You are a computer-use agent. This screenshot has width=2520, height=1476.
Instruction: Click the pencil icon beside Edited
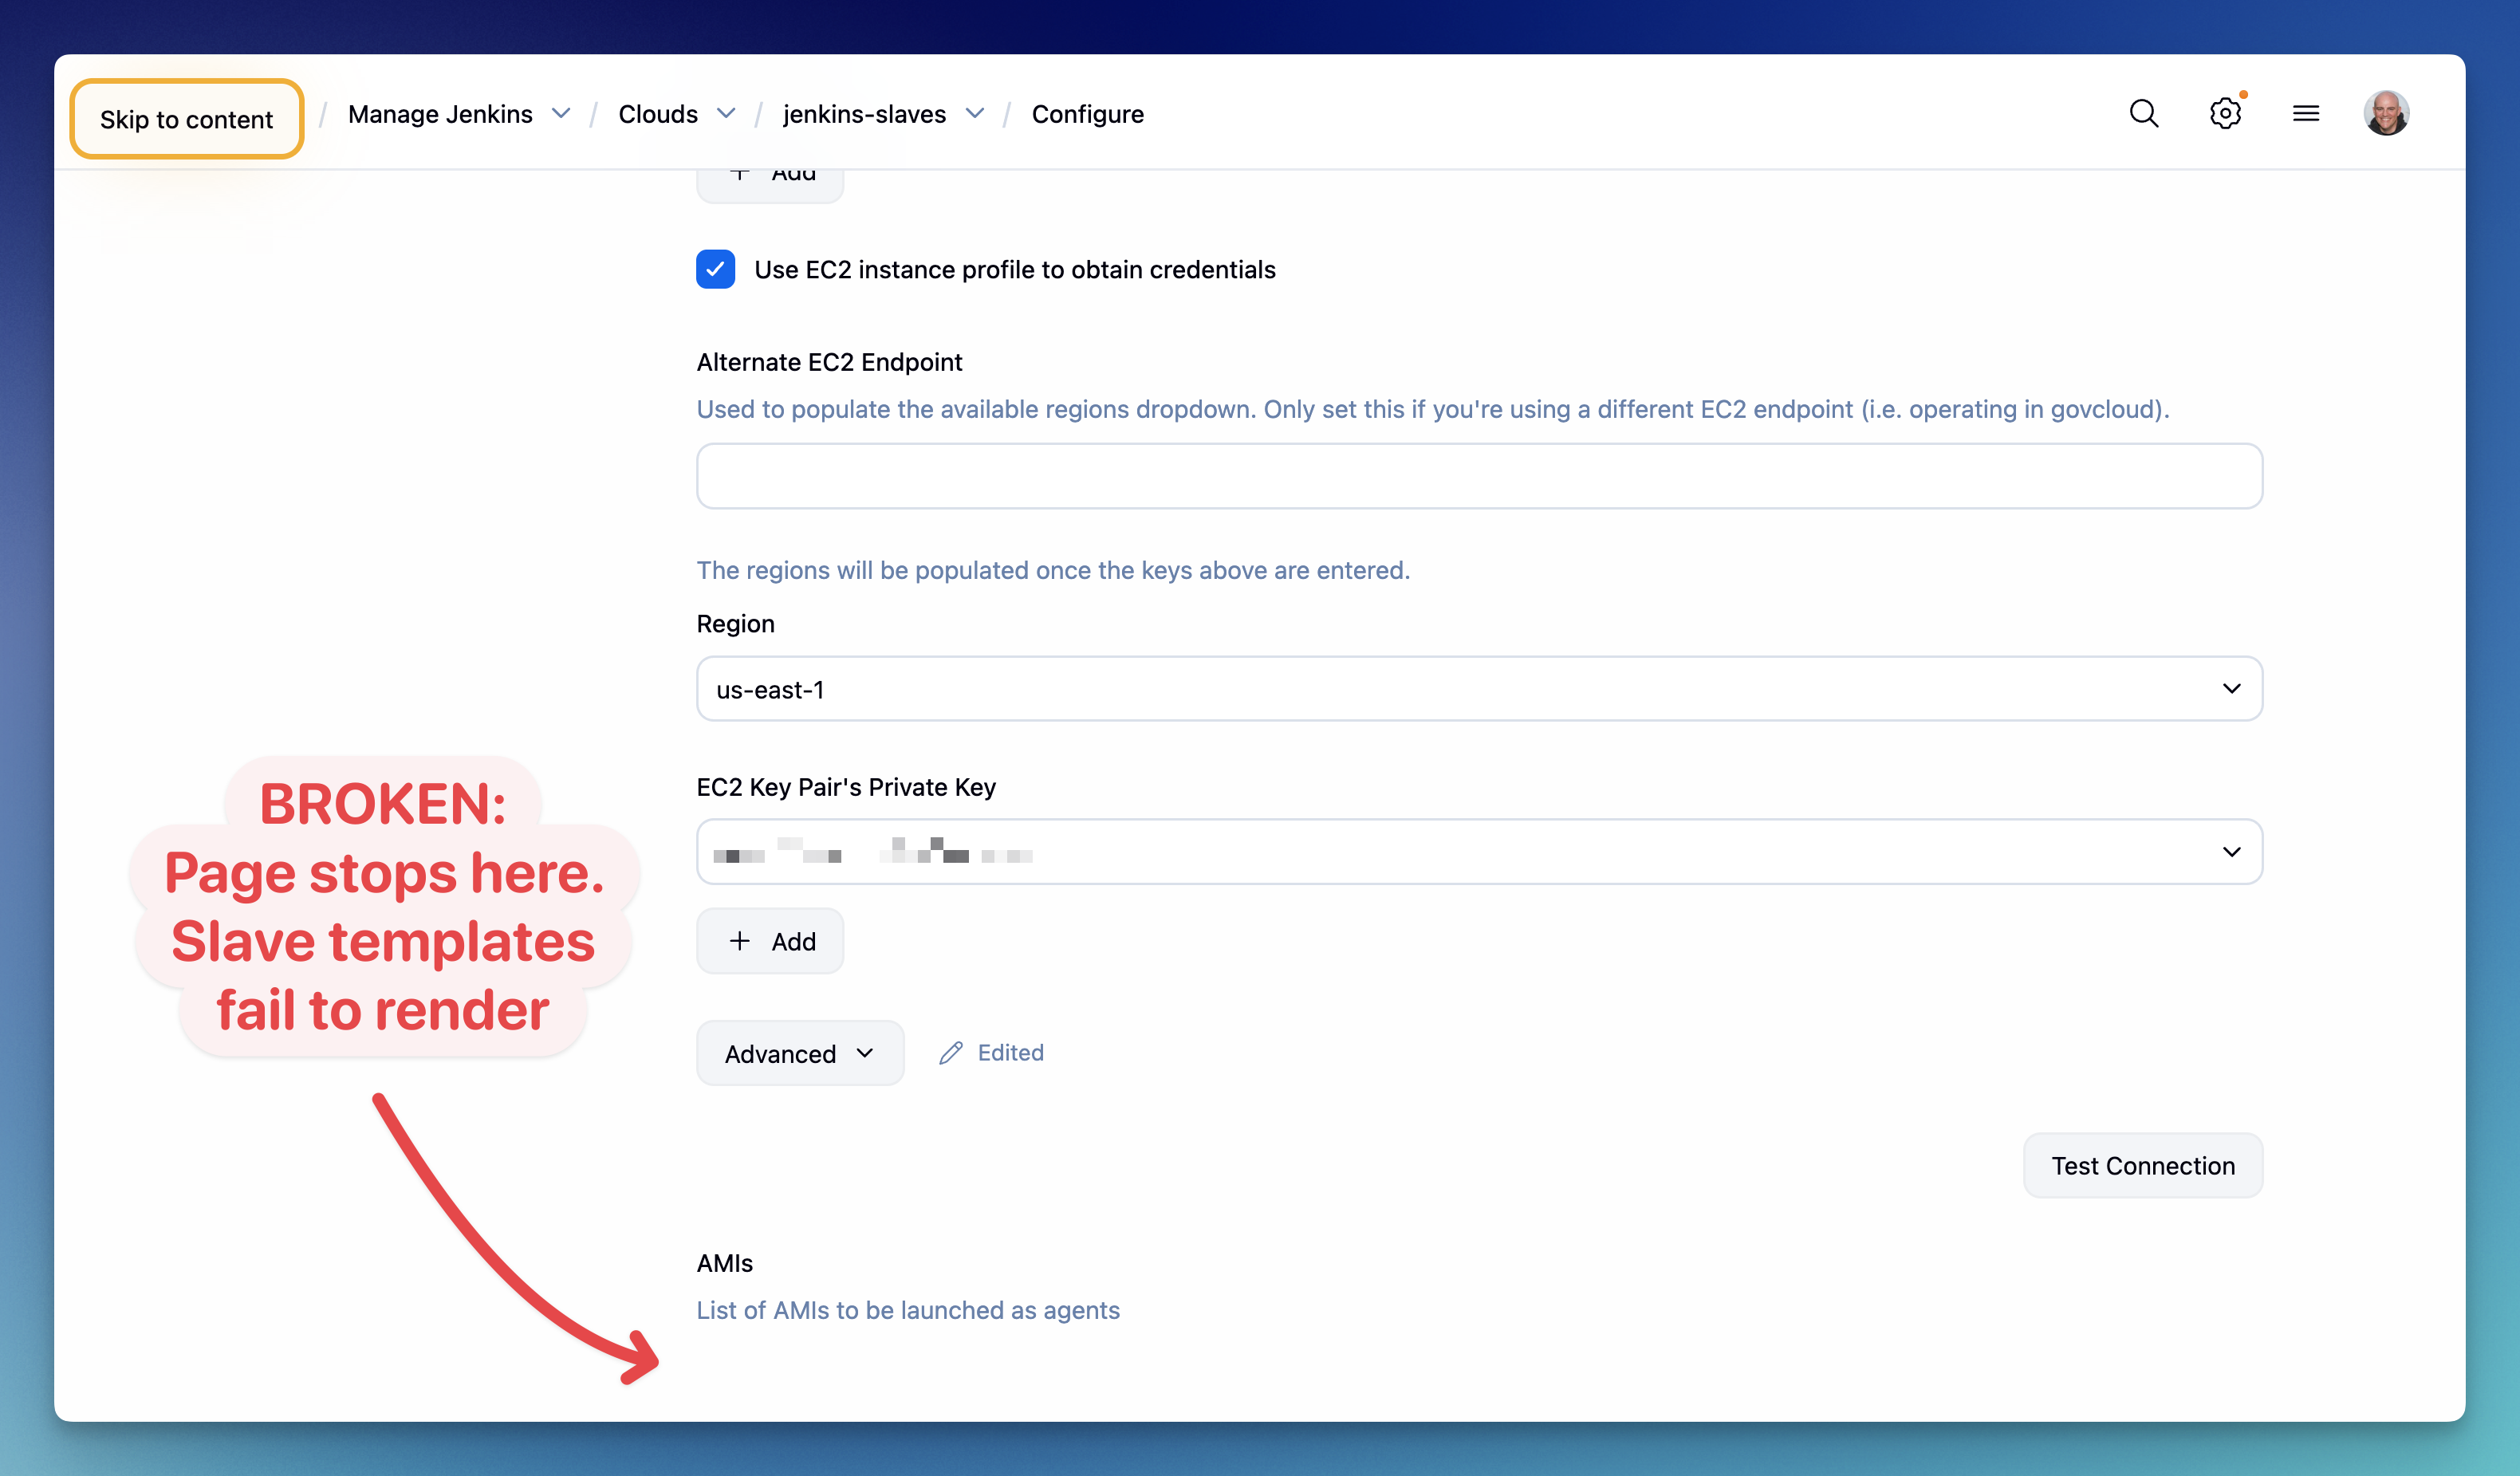951,1052
